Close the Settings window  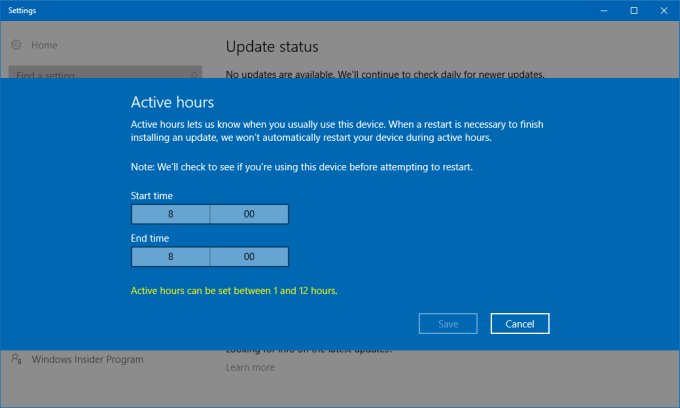click(664, 10)
